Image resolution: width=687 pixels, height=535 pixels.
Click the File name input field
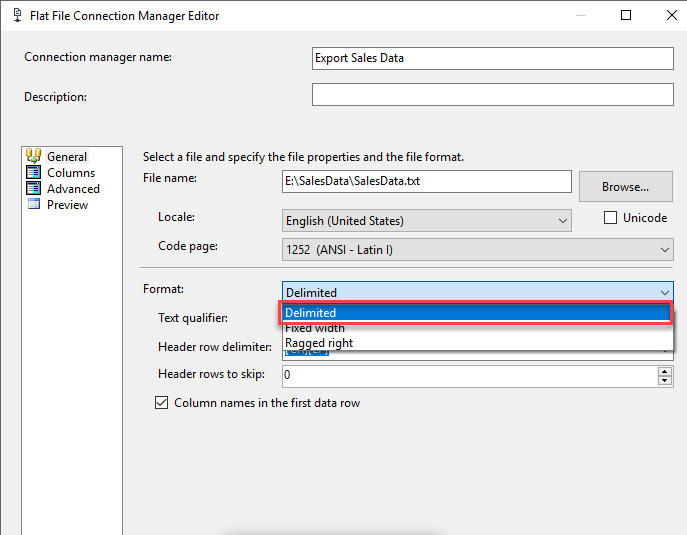pos(426,181)
